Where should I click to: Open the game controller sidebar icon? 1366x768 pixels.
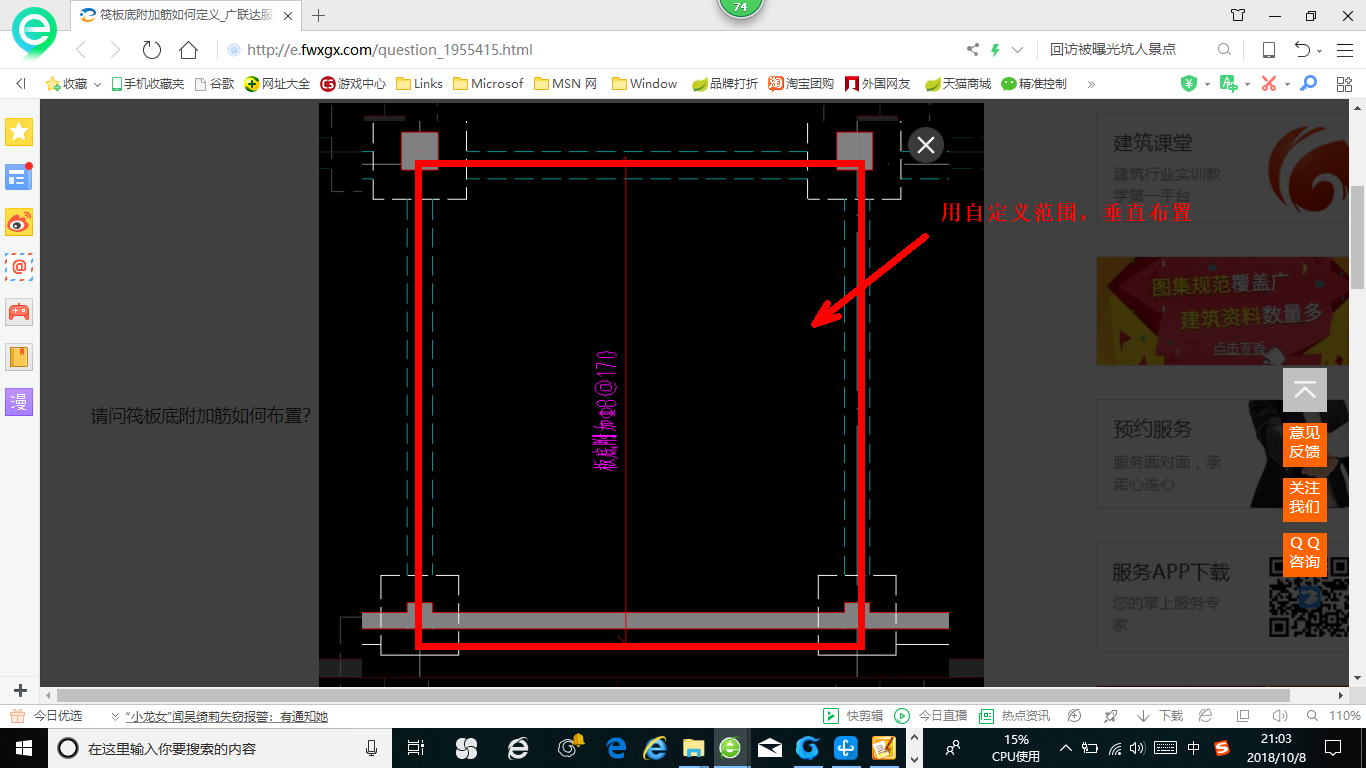click(19, 312)
